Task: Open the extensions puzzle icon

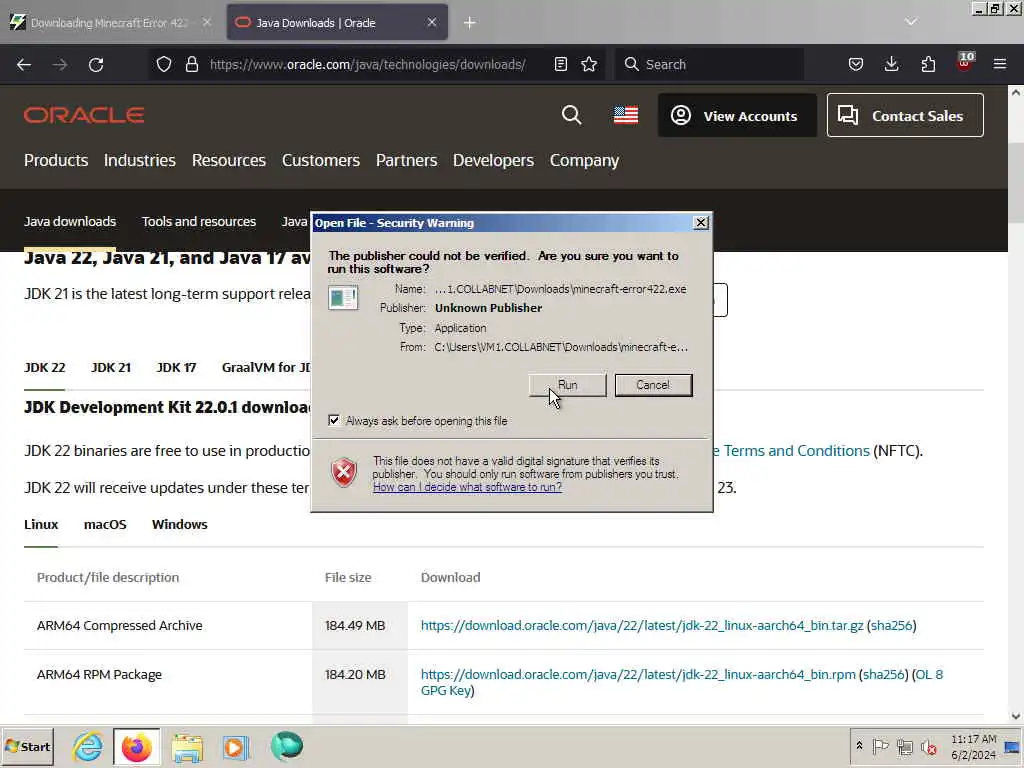Action: 928,64
